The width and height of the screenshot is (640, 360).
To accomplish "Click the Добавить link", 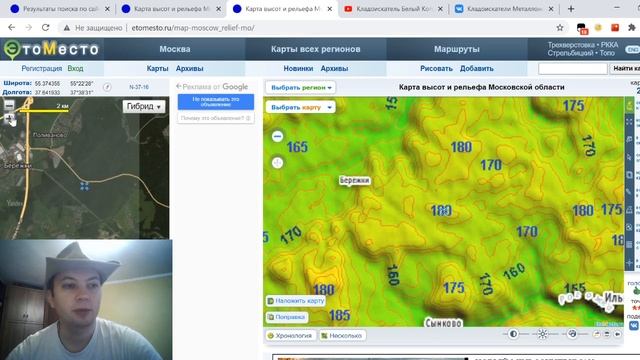I will pos(477,69).
